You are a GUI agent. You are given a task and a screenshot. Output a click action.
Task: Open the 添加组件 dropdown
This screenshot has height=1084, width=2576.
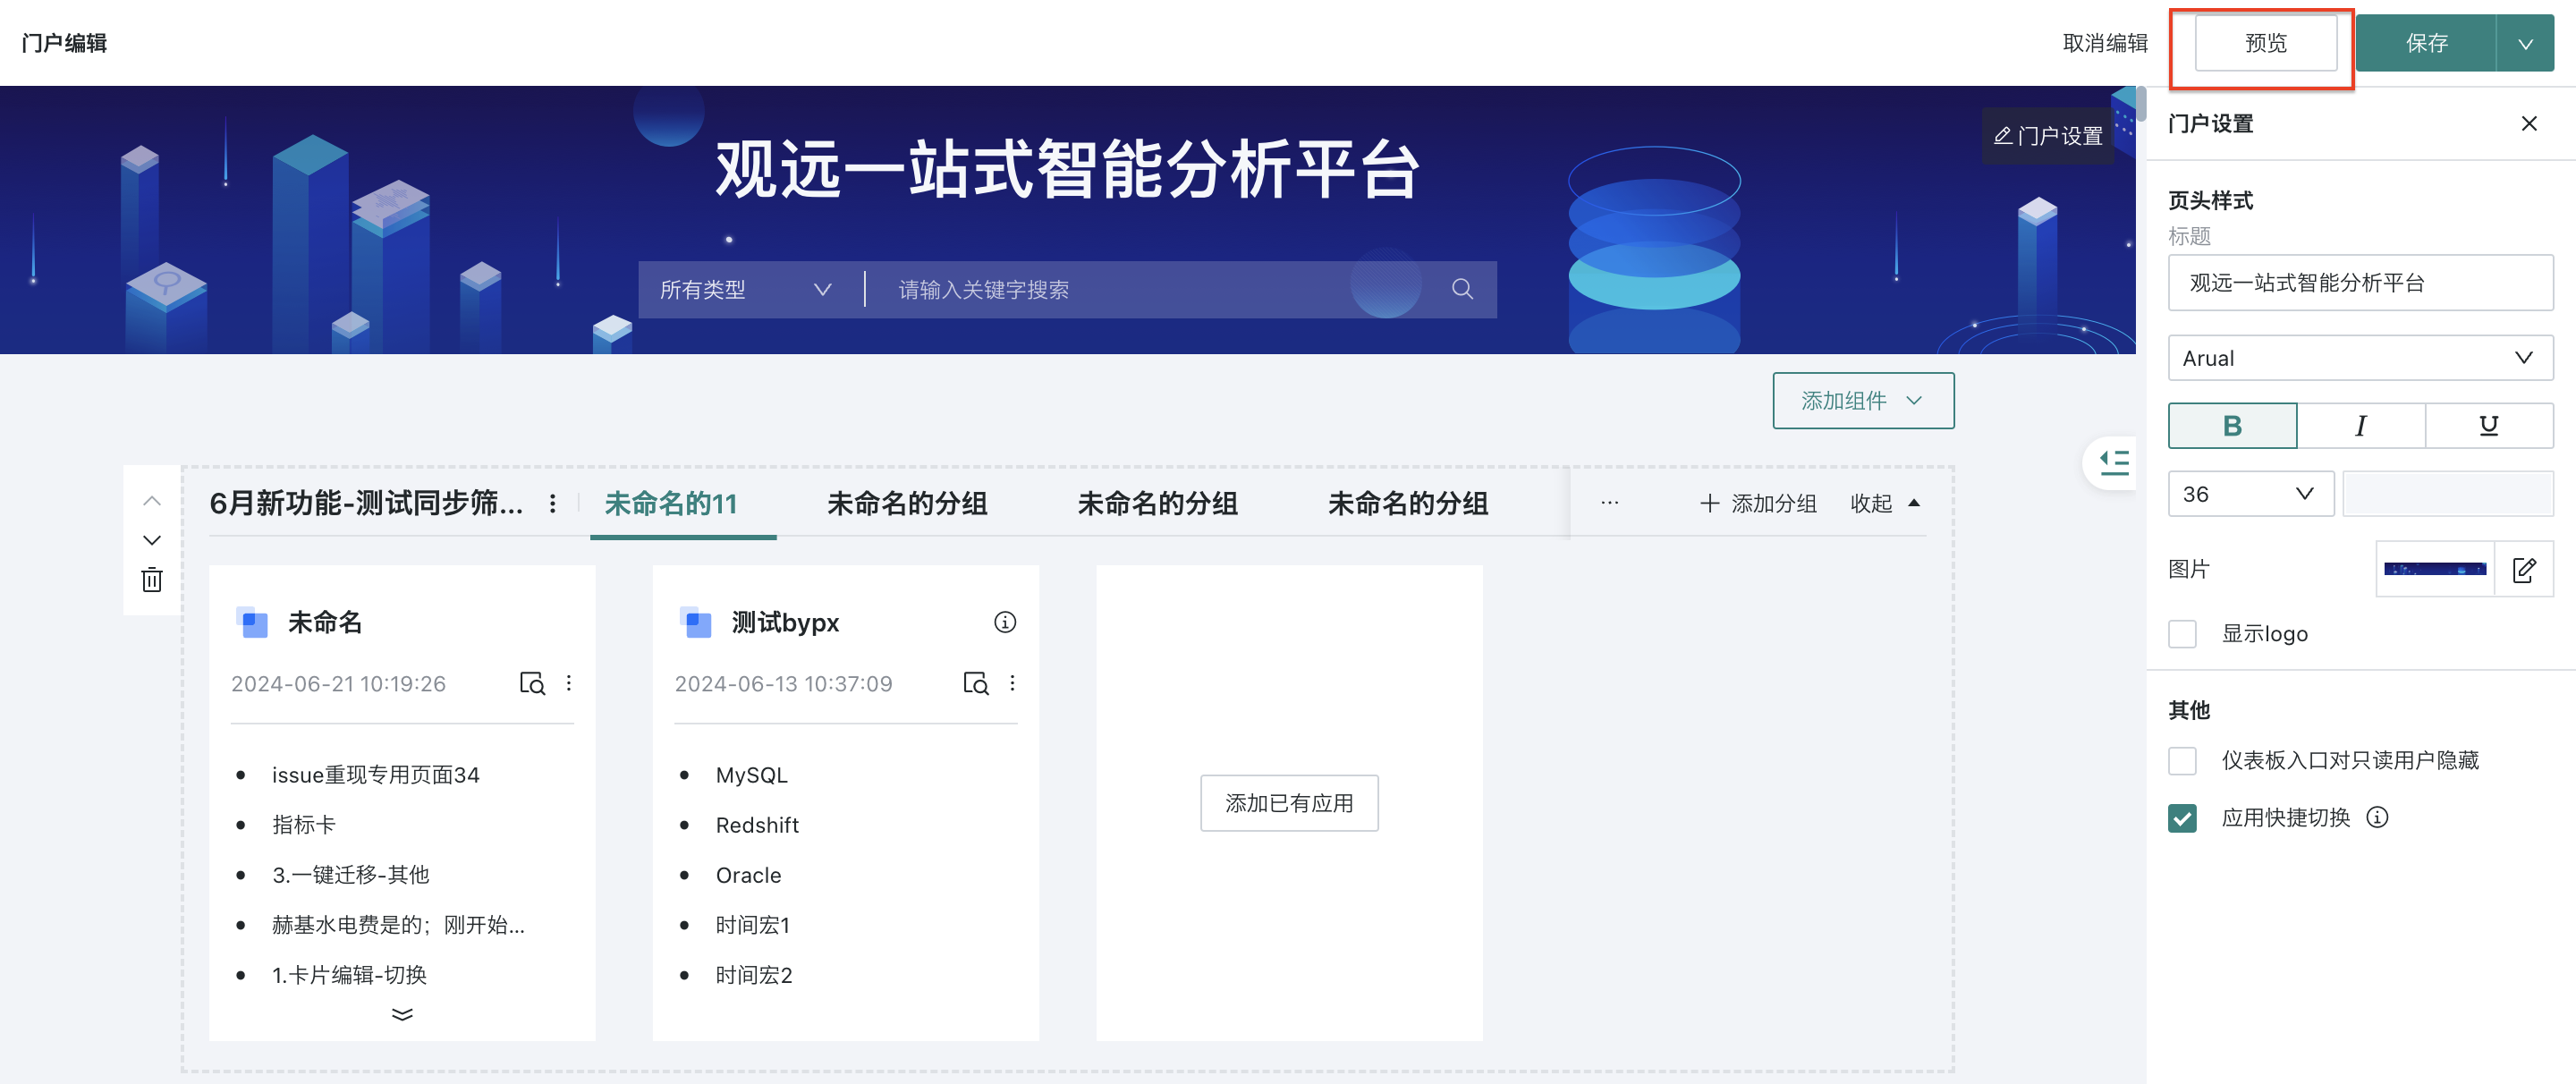pyautogui.click(x=1863, y=401)
